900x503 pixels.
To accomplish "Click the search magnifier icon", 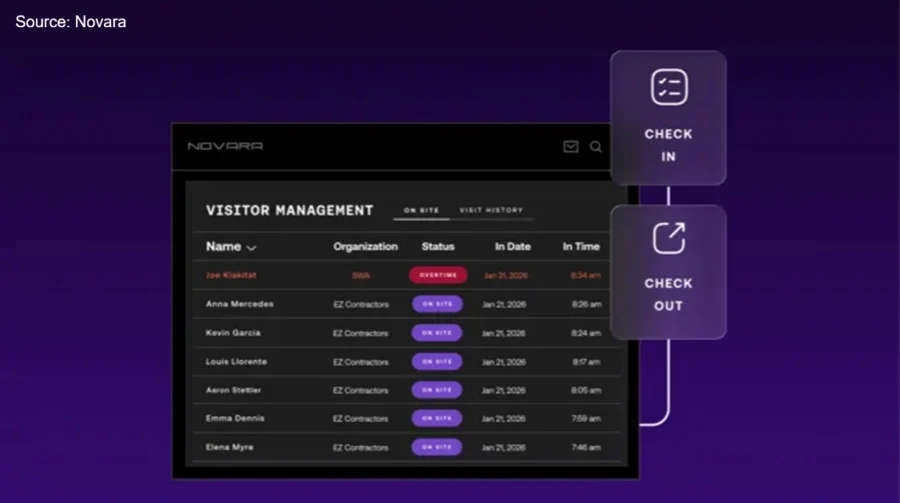I will point(596,147).
